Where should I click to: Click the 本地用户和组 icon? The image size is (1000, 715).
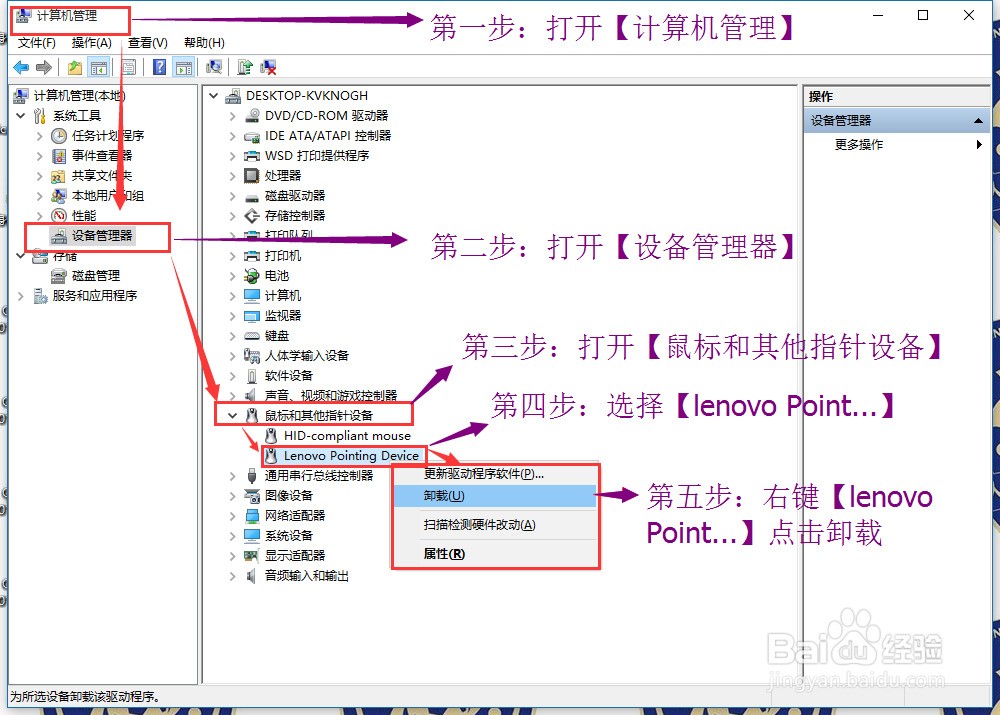tap(59, 196)
